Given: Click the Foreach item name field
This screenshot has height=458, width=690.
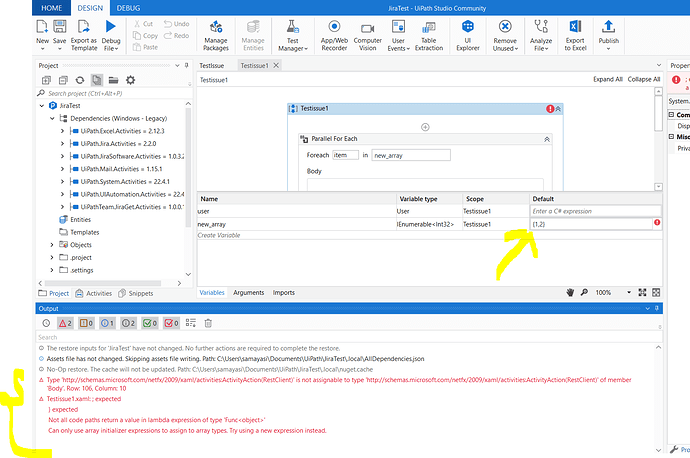Looking at the screenshot, I should tap(345, 155).
